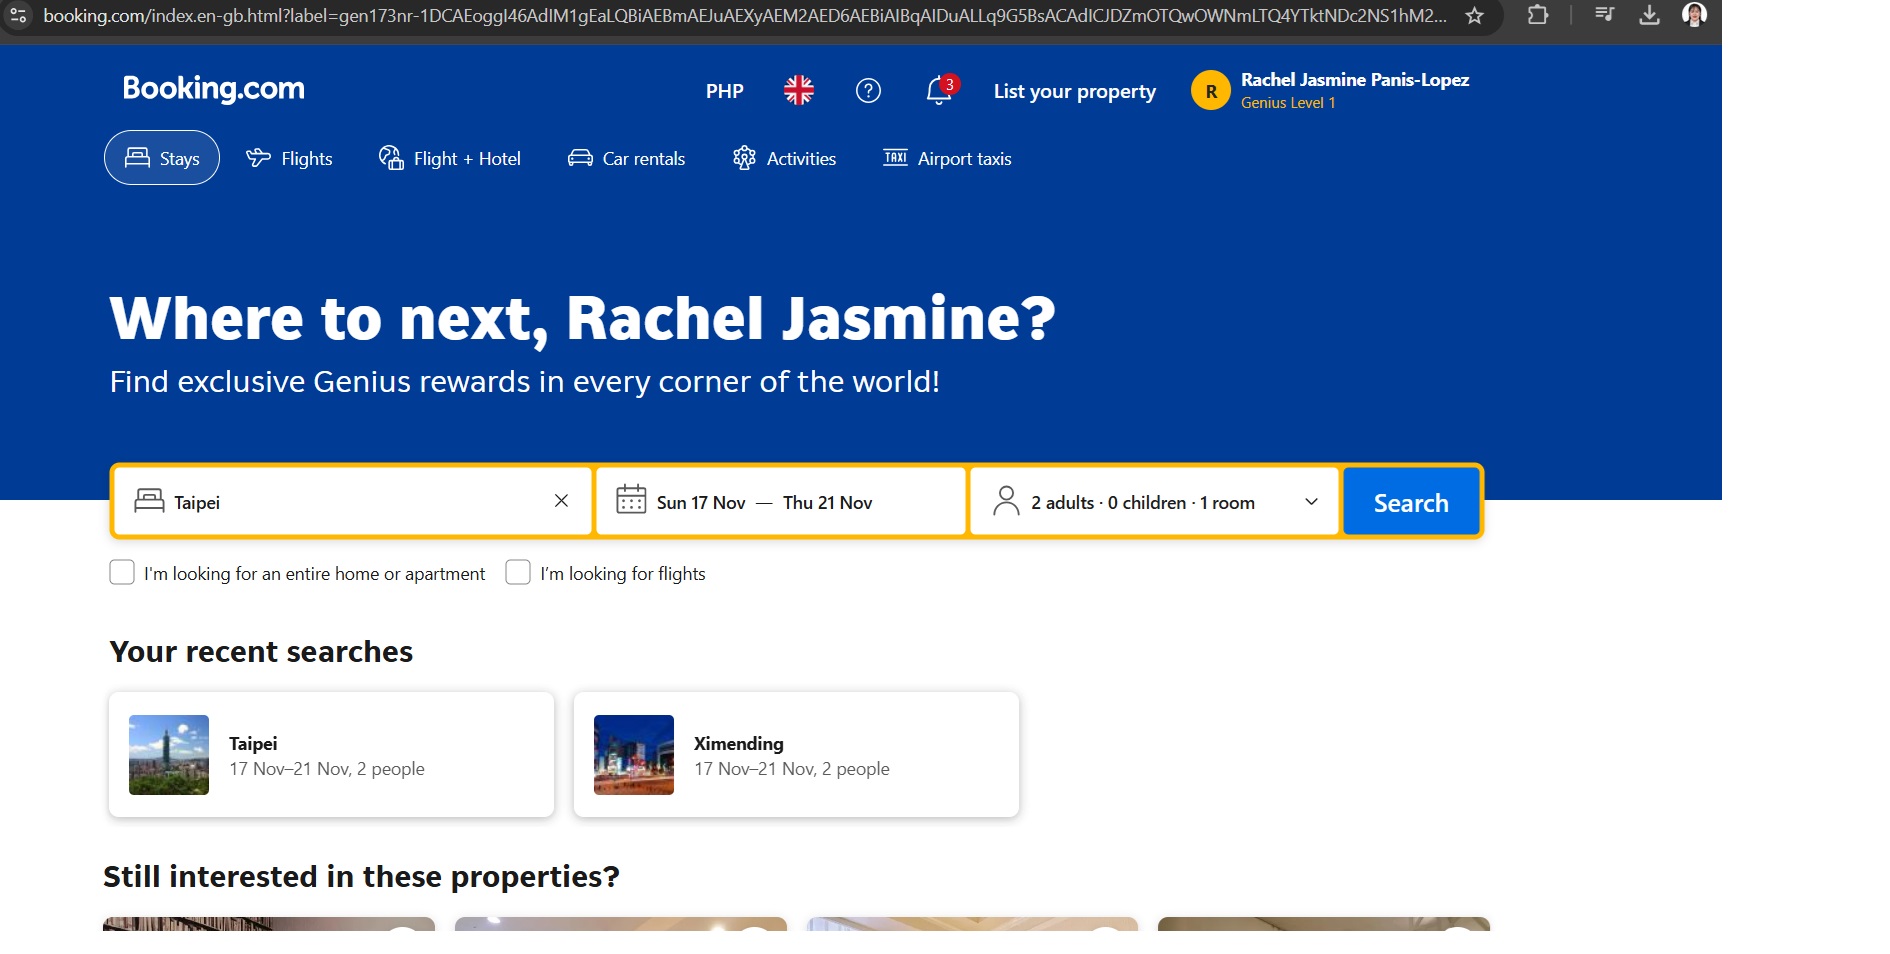Clear the Taipei destination with the X

561,501
